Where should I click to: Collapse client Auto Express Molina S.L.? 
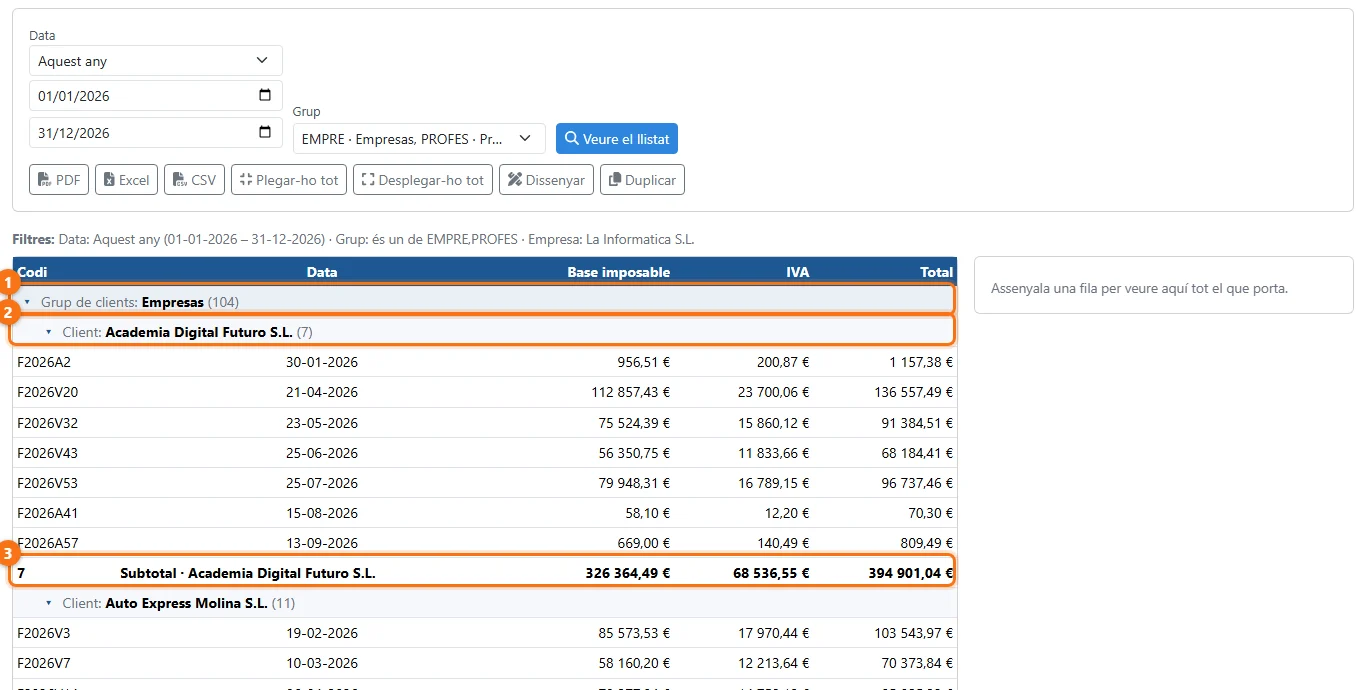click(x=49, y=604)
